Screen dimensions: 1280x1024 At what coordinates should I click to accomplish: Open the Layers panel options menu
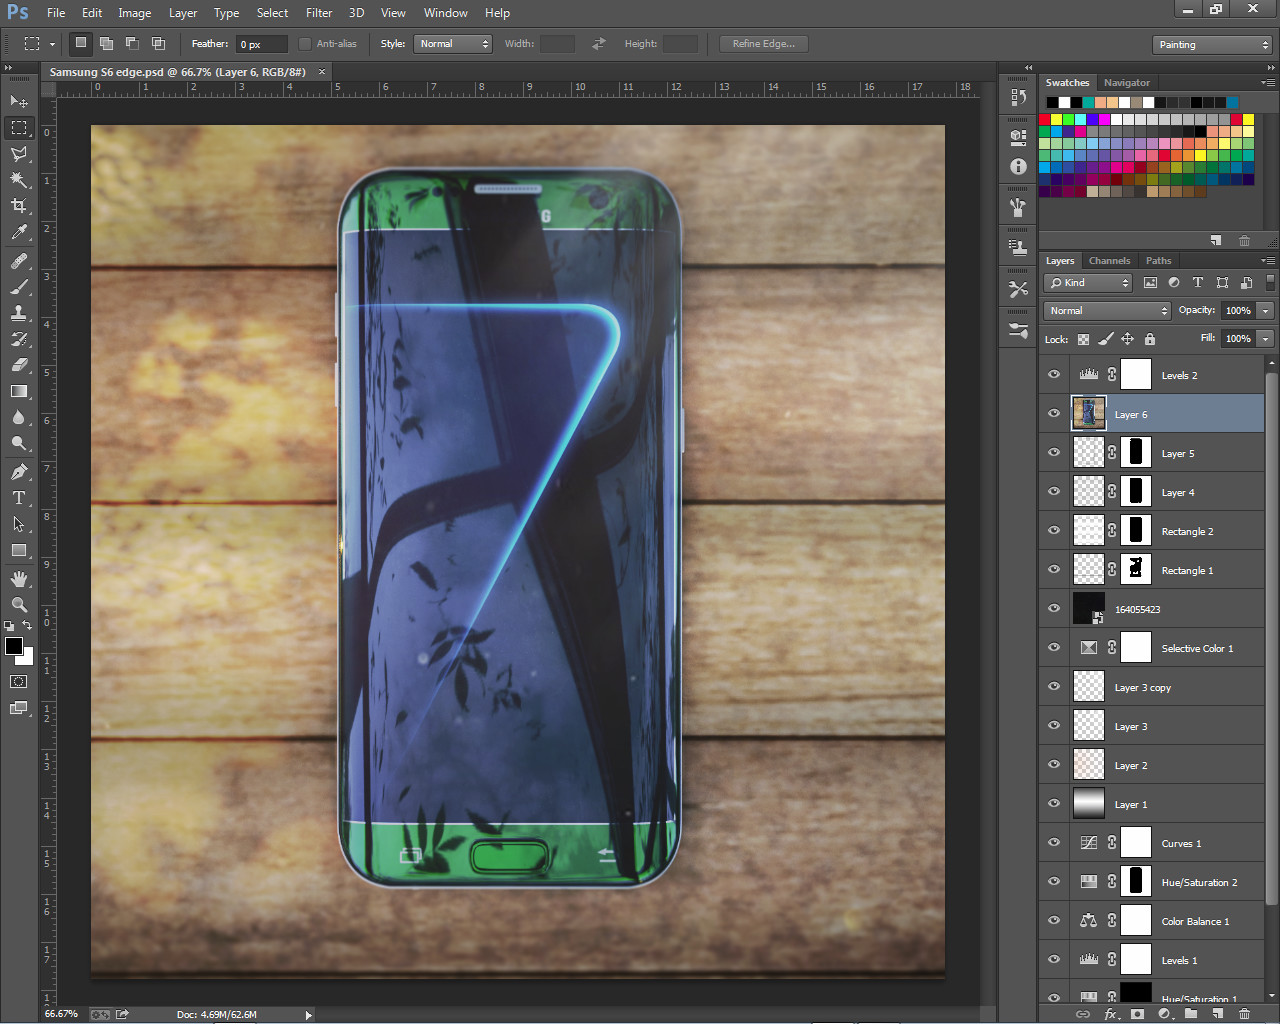pos(1267,261)
